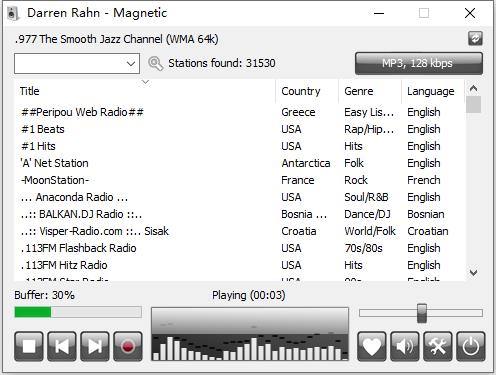Stop playback with the square stop button
This screenshot has width=496, height=375.
tap(29, 346)
